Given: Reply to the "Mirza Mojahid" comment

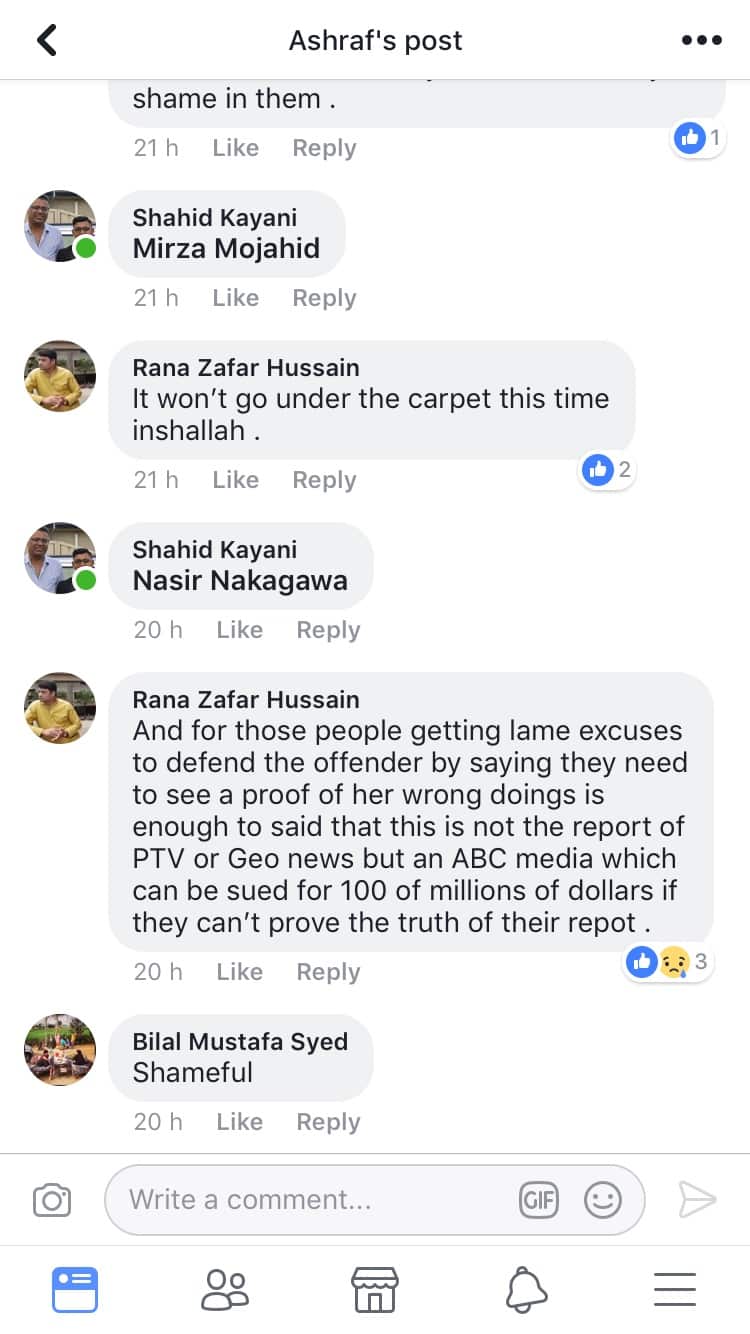Looking at the screenshot, I should (x=324, y=298).
